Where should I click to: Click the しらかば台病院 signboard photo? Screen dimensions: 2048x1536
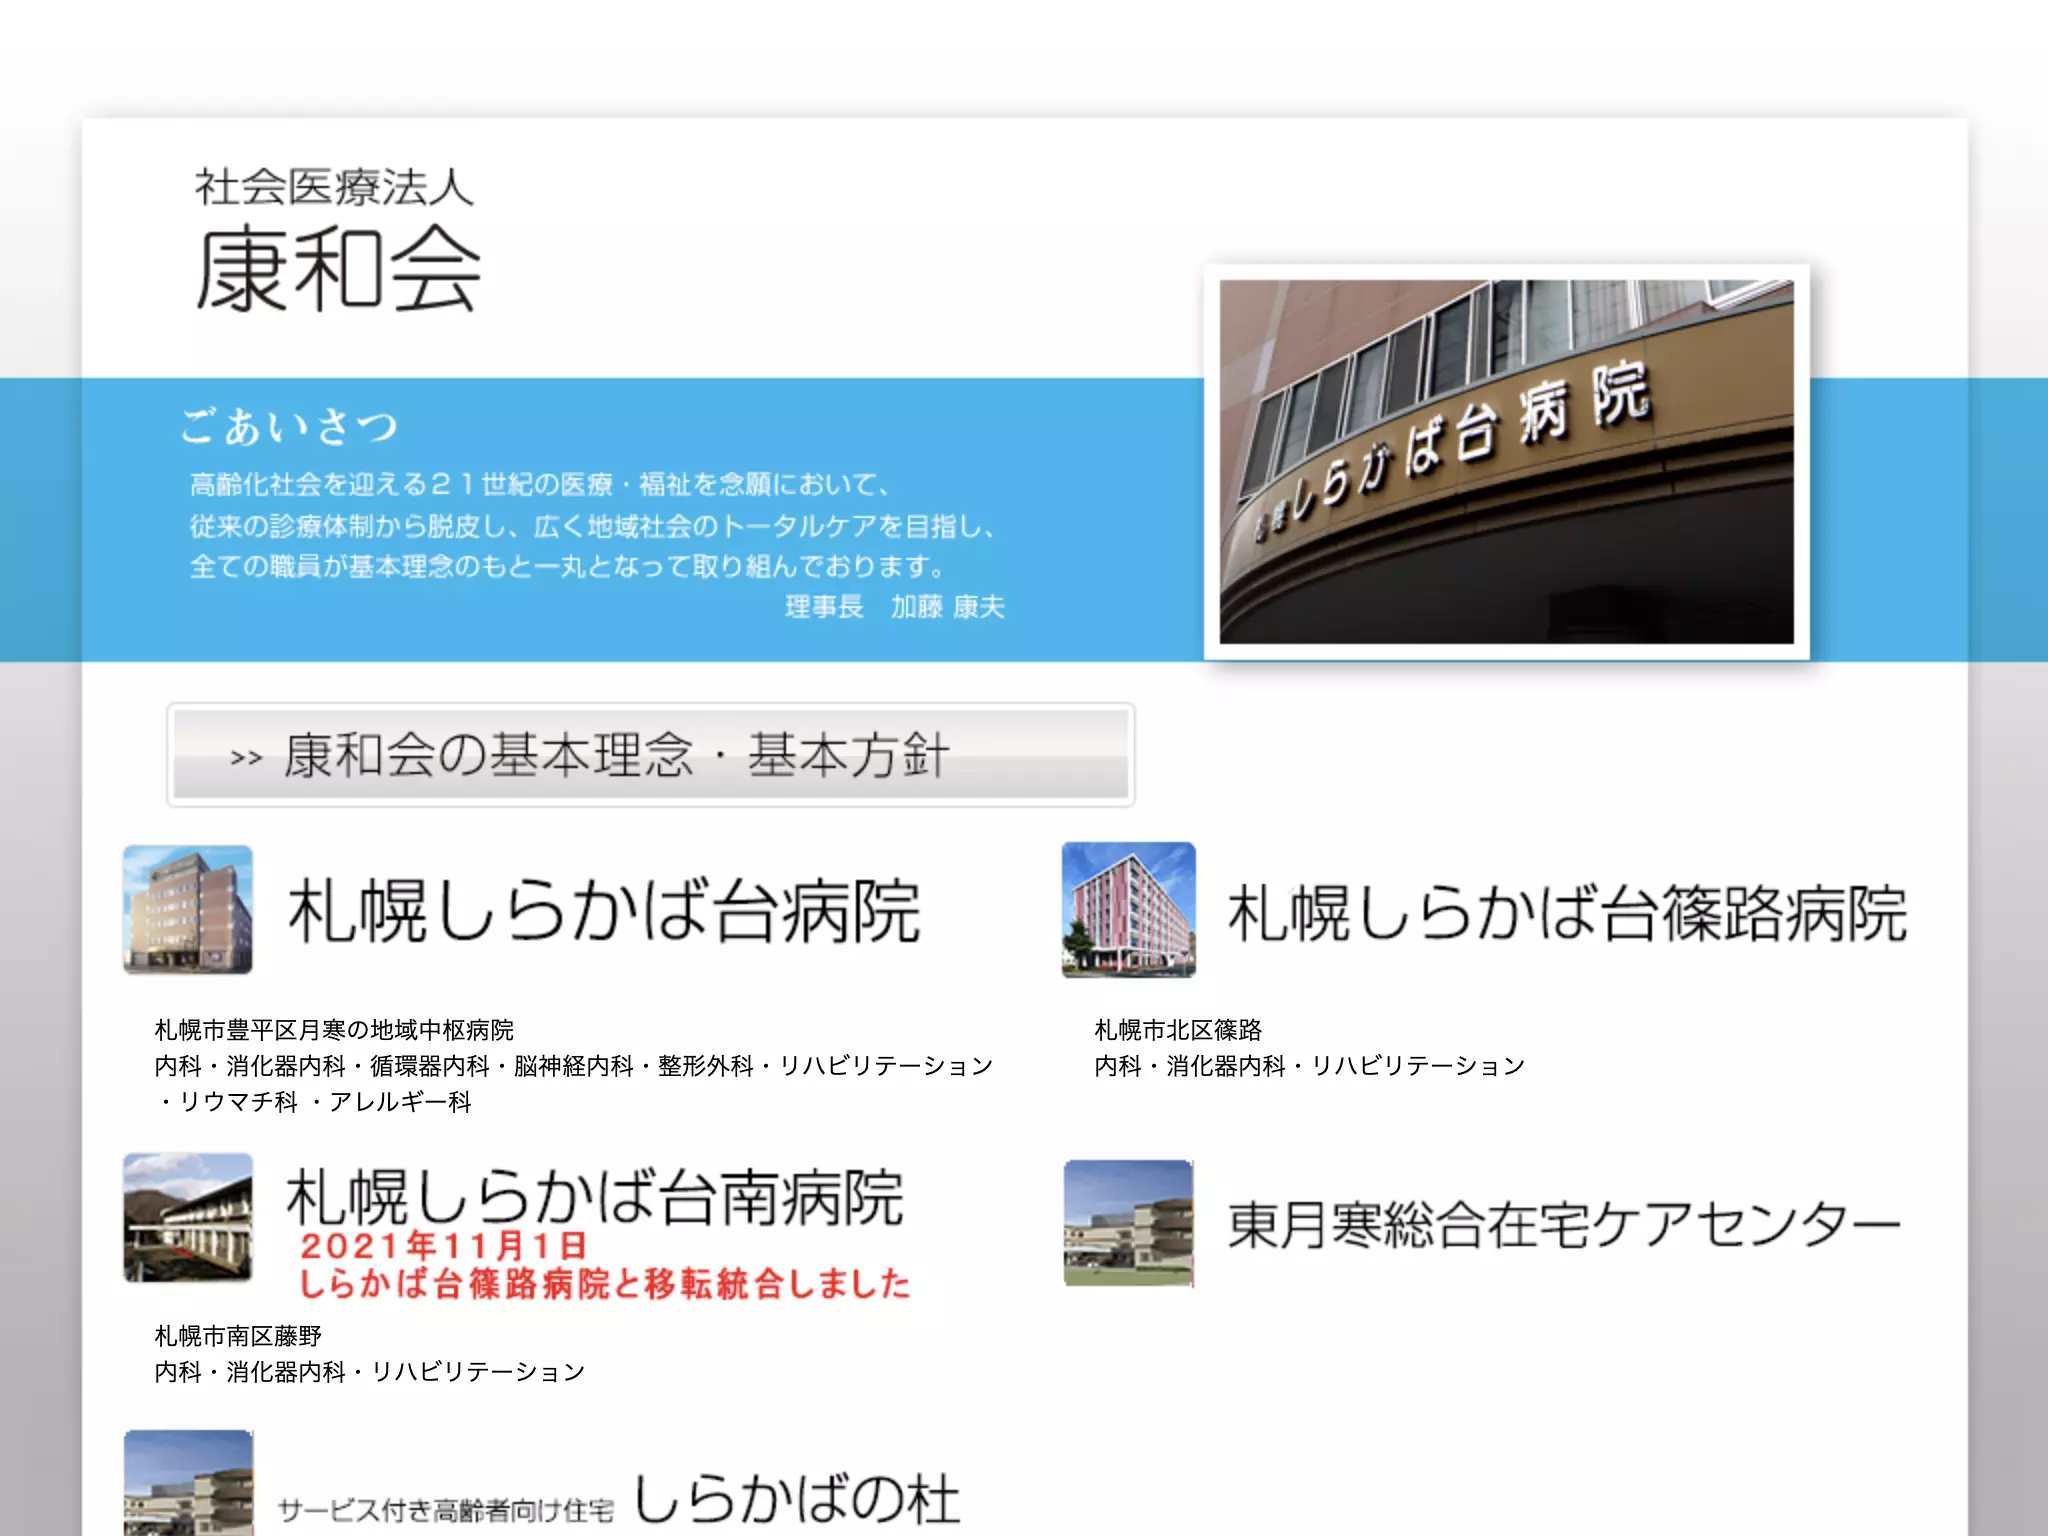tap(1506, 461)
